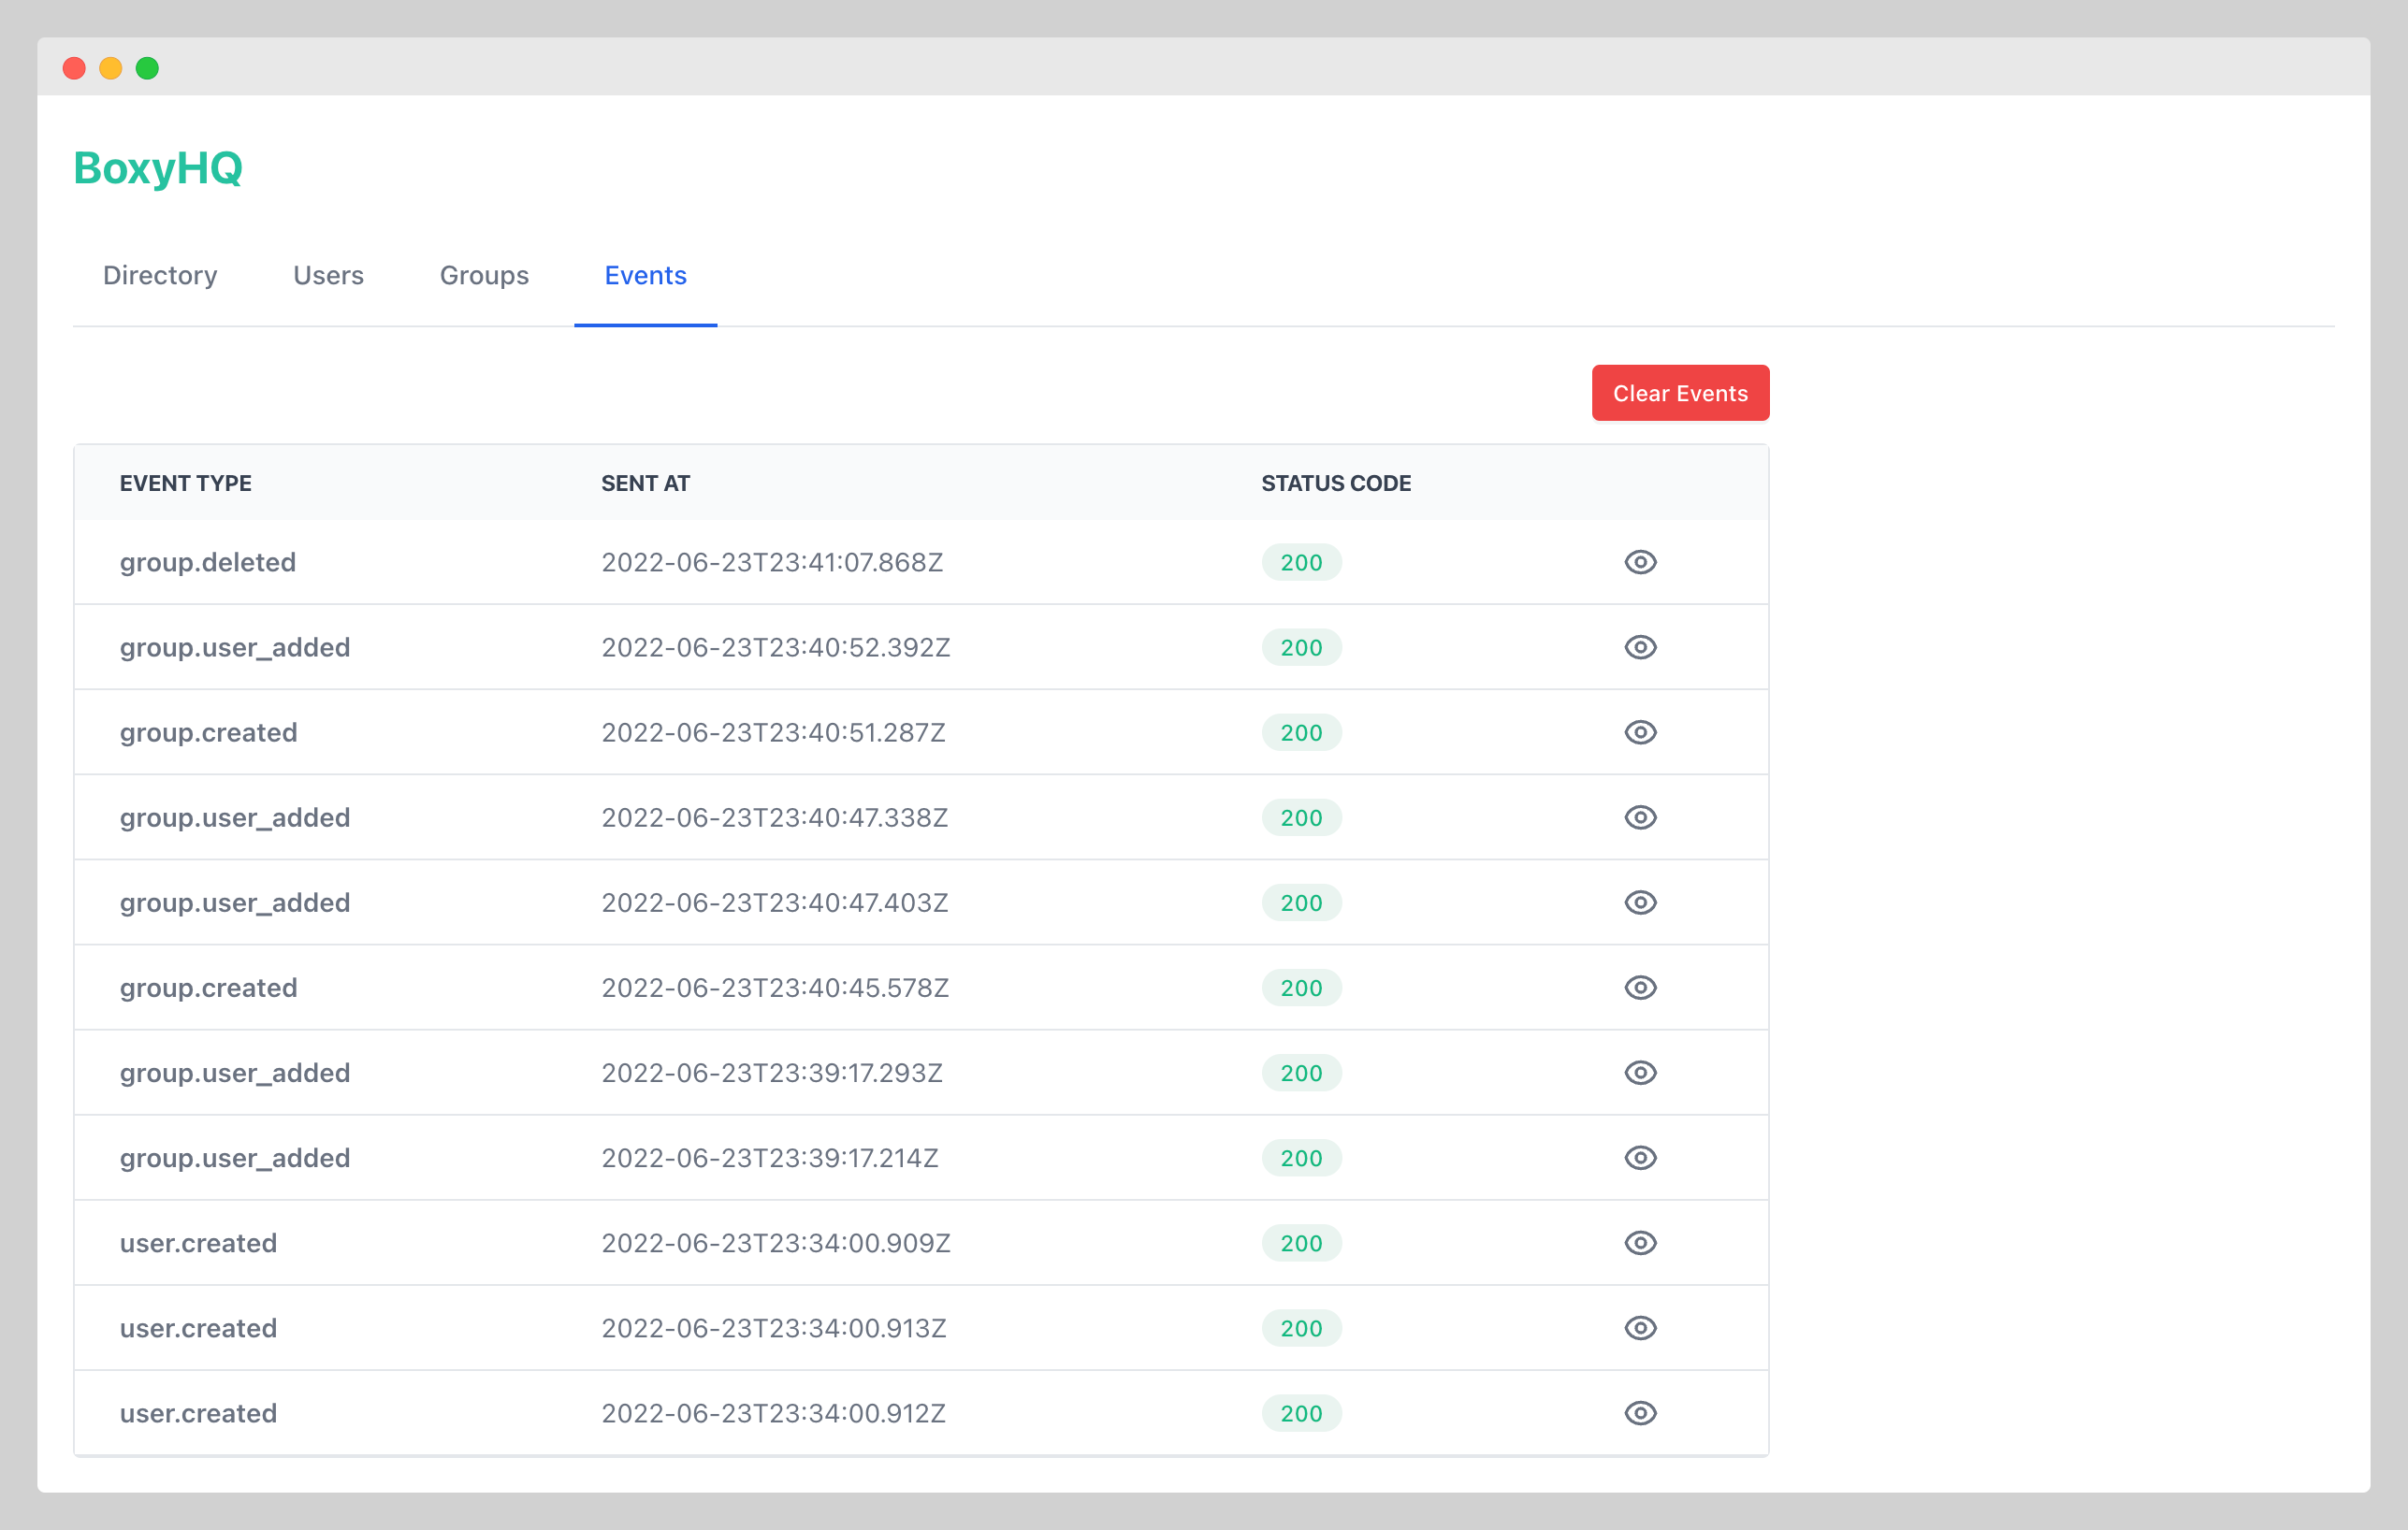This screenshot has height=1530, width=2408.
Task: View event sent at 23:40:47.403Z
Action: point(1640,902)
